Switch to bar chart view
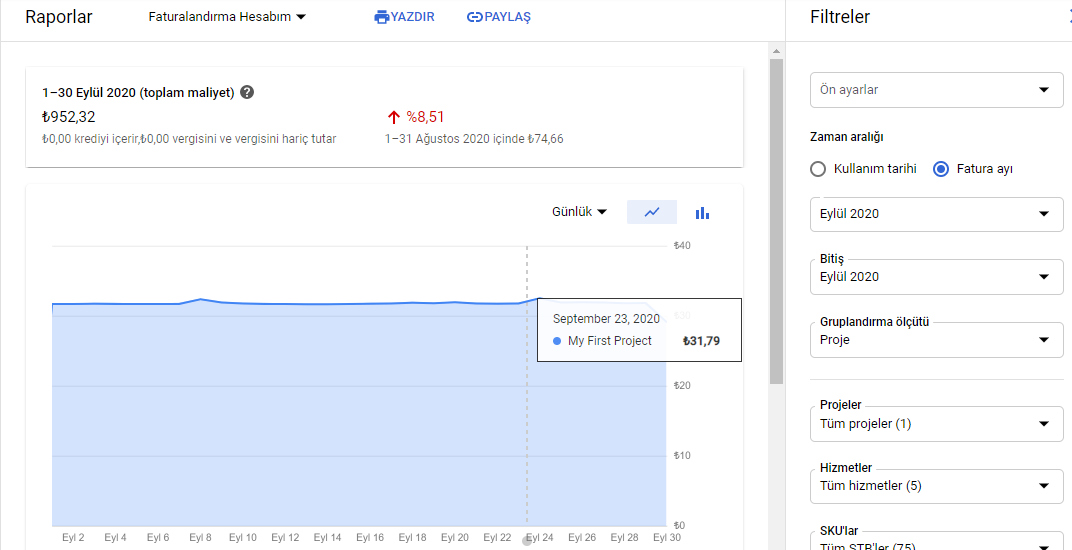 click(702, 213)
